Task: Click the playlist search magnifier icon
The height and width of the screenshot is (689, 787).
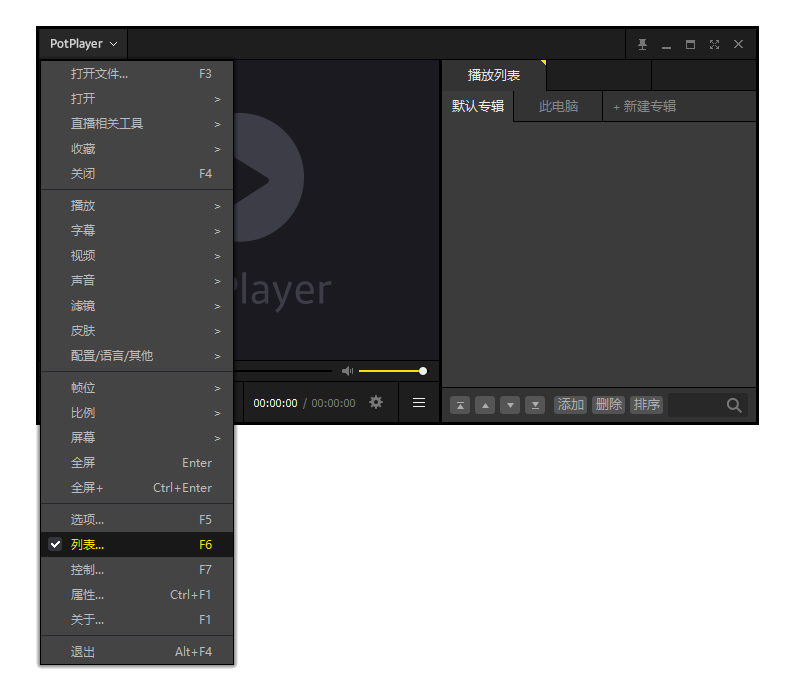Action: 734,405
